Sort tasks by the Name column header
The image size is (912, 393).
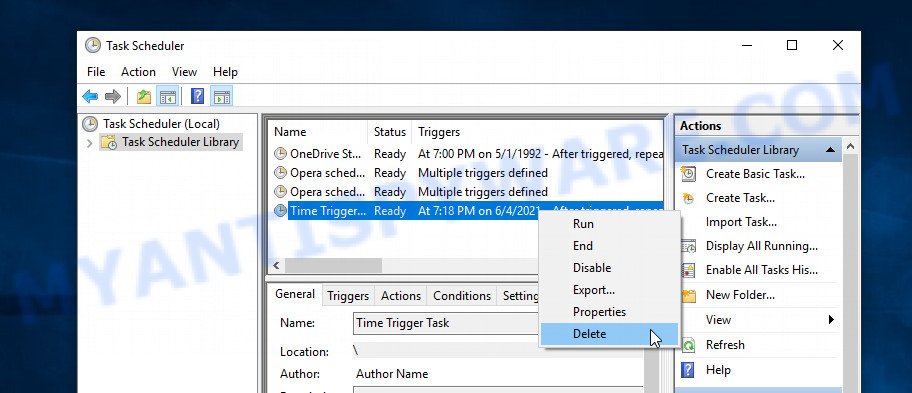click(318, 132)
